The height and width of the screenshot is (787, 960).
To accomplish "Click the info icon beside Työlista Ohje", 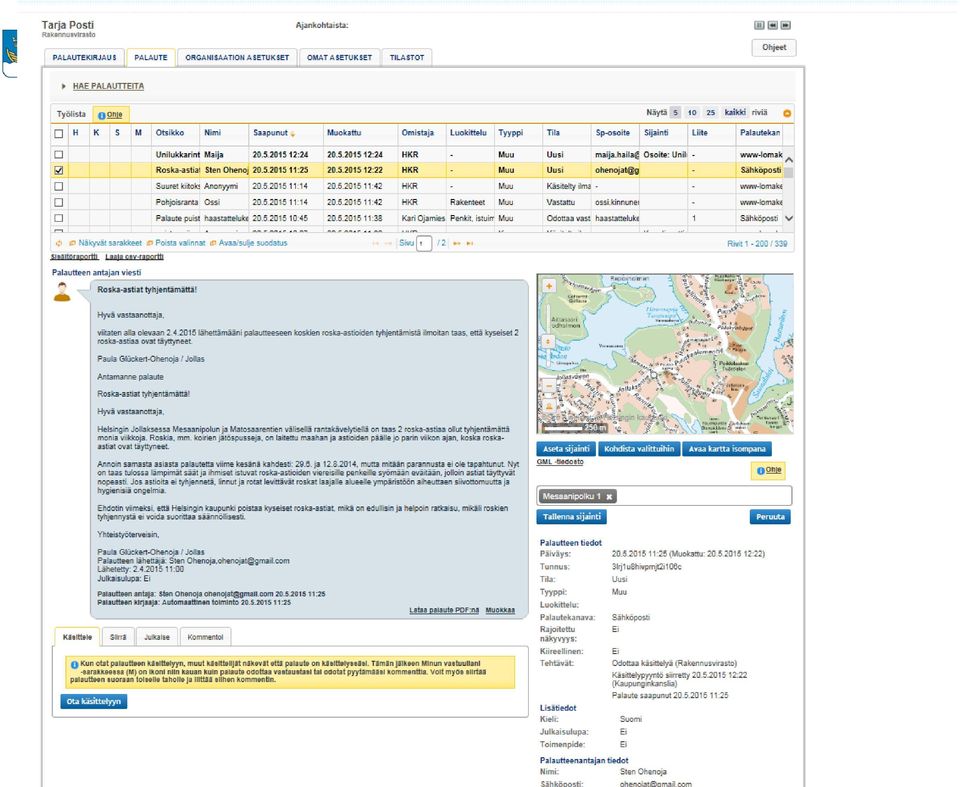I will click(x=102, y=115).
